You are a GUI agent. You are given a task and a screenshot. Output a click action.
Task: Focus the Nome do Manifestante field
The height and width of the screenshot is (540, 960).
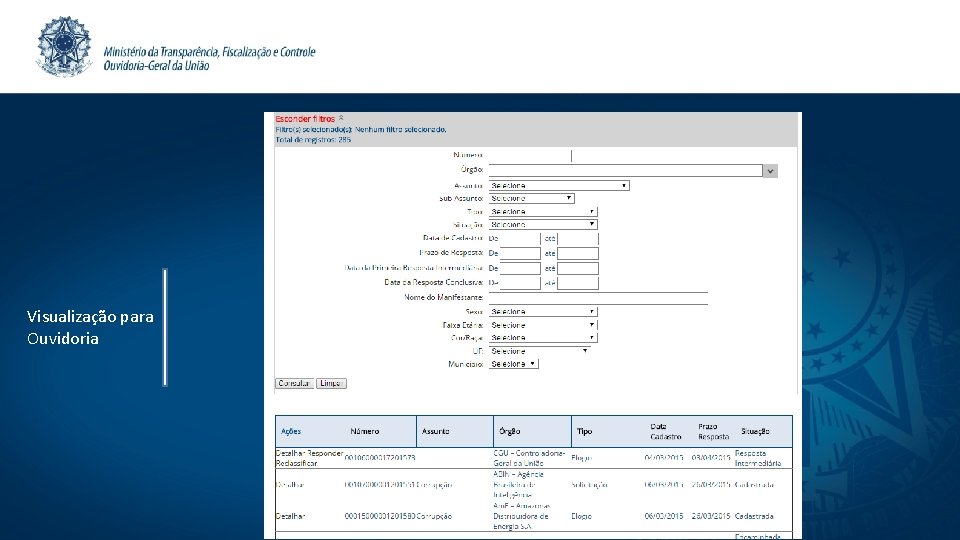coord(598,298)
